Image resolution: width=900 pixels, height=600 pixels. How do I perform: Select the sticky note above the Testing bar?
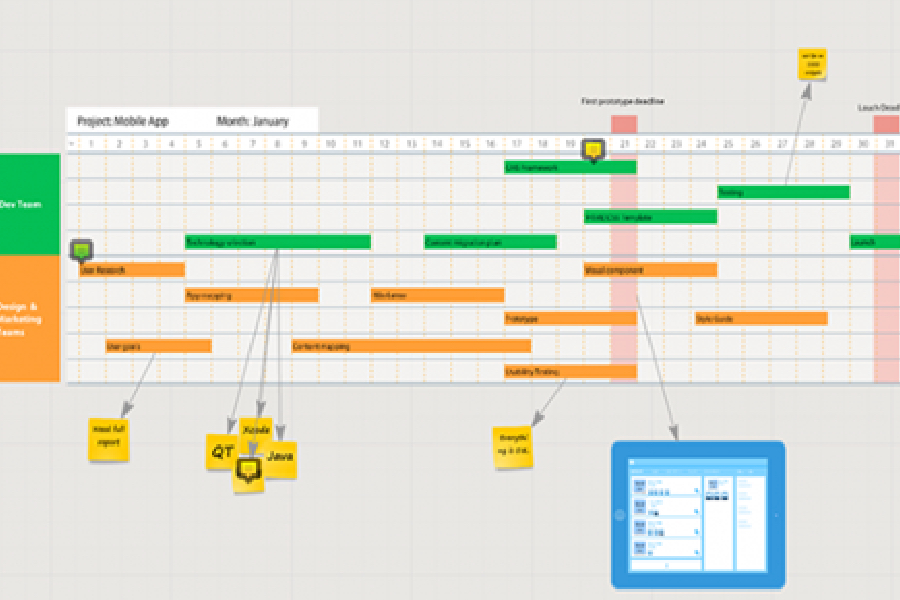click(812, 64)
